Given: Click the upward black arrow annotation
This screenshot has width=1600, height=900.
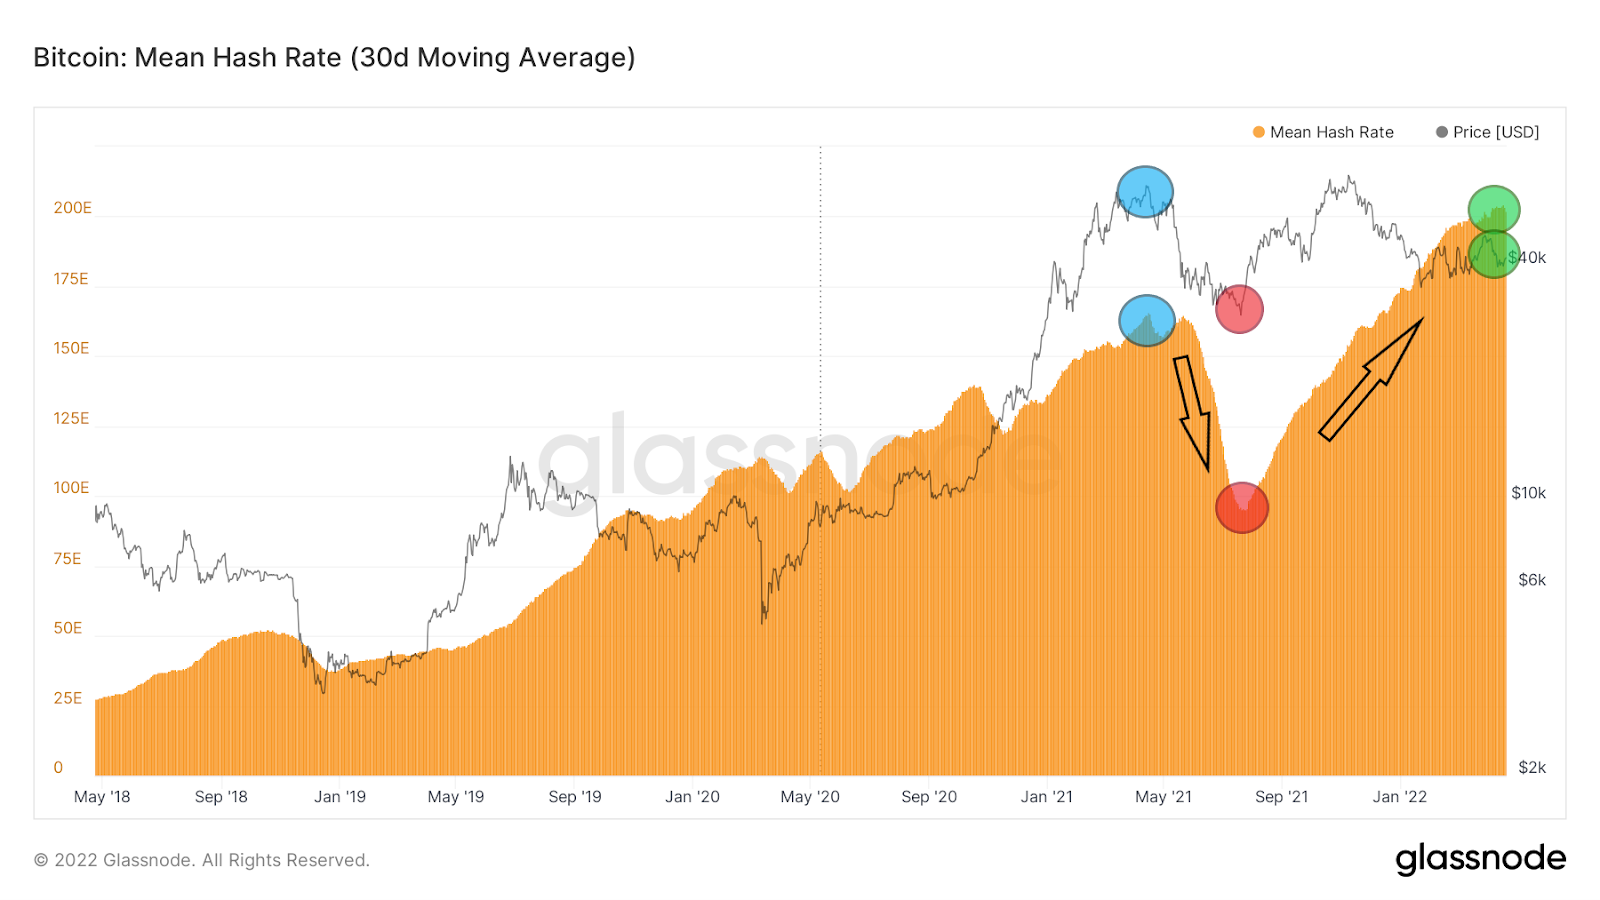Looking at the screenshot, I should click(x=1371, y=379).
